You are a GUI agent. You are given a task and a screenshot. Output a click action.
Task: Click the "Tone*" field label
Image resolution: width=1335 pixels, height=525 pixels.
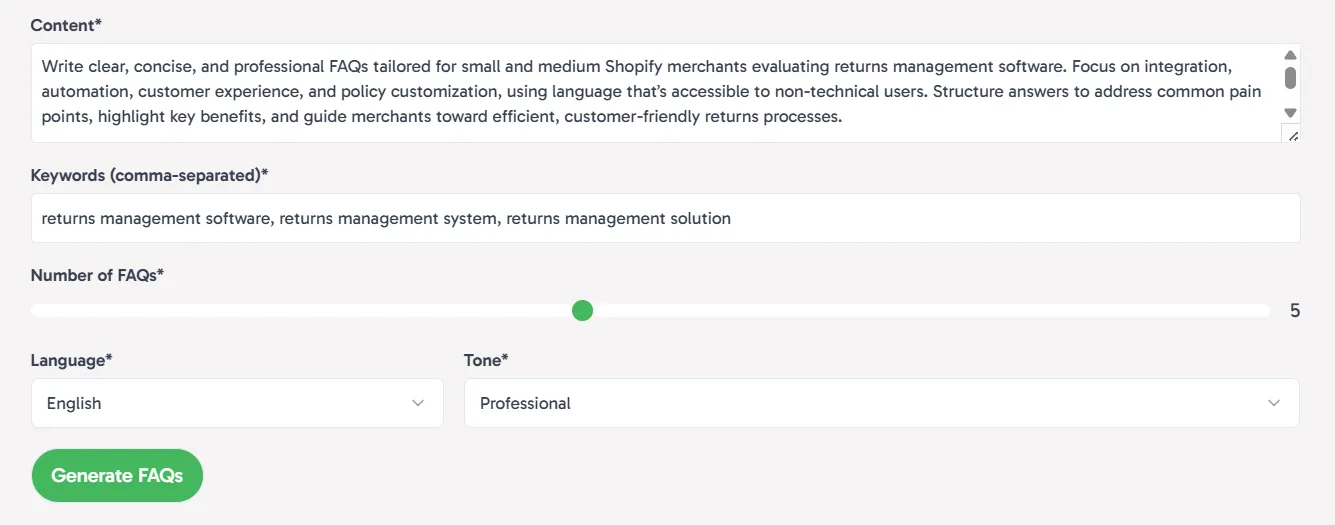tap(486, 360)
